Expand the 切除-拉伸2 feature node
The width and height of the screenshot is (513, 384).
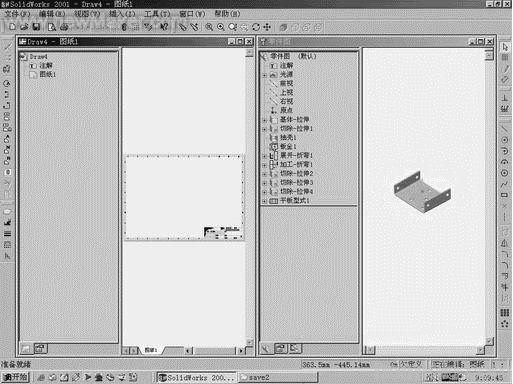[265, 174]
